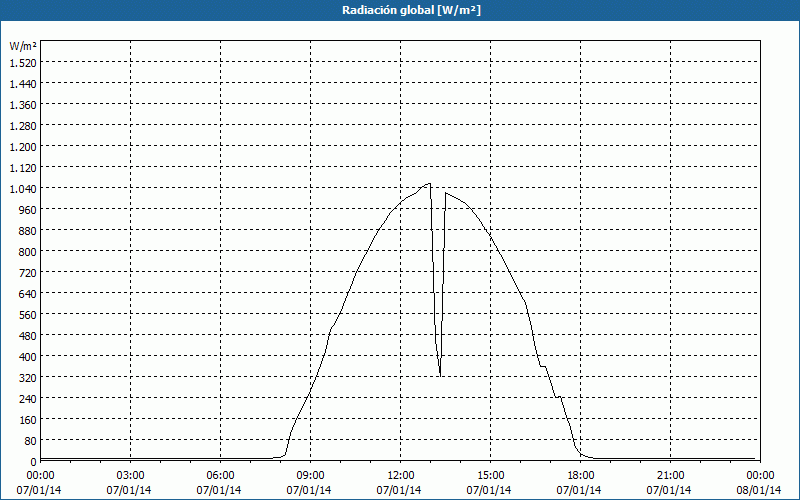Select the 1.200 y-axis value
Viewport: 800px width, 500px height.
coord(23,146)
